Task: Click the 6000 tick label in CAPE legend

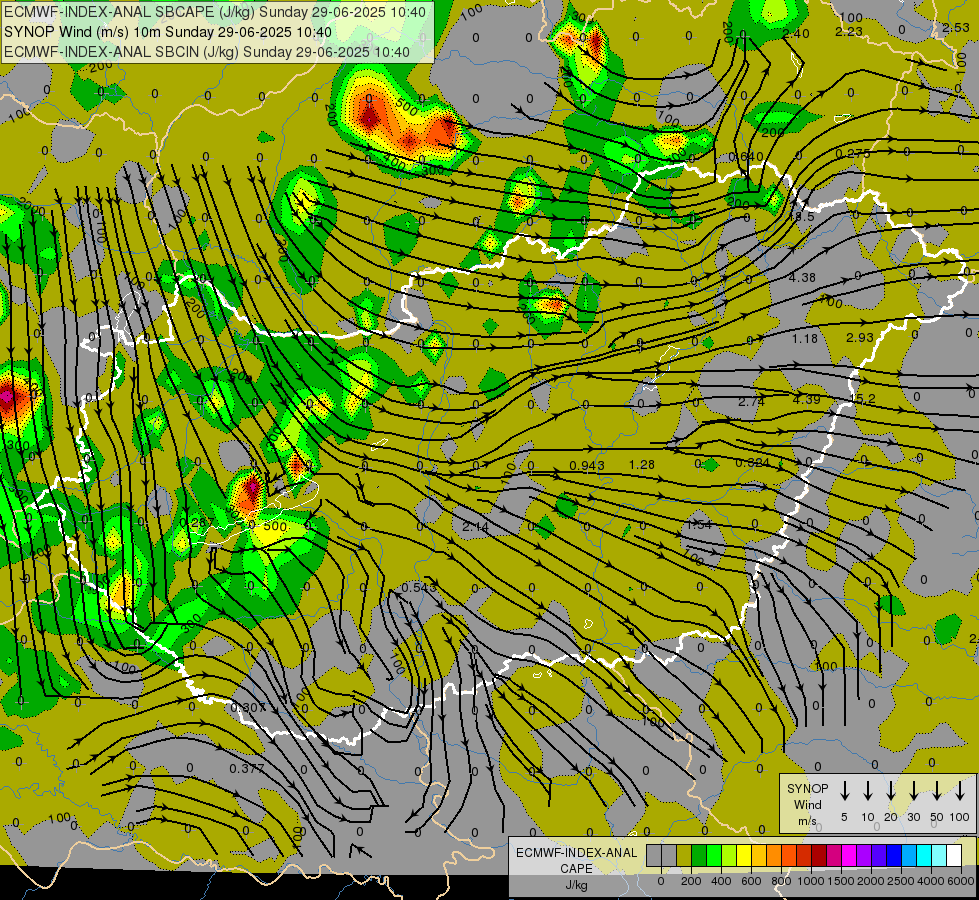Action: 961,881
